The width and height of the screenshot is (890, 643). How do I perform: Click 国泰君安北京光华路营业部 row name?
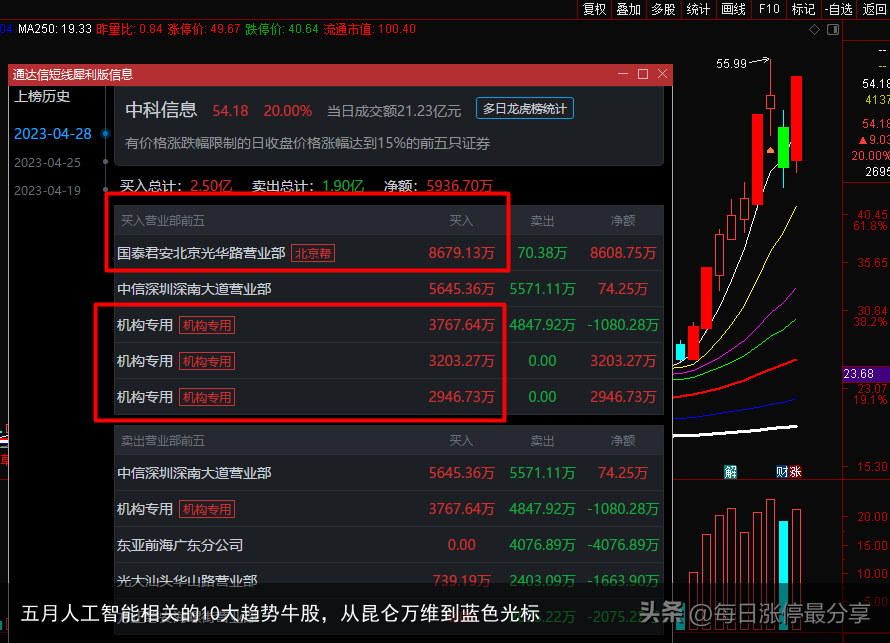pos(201,253)
